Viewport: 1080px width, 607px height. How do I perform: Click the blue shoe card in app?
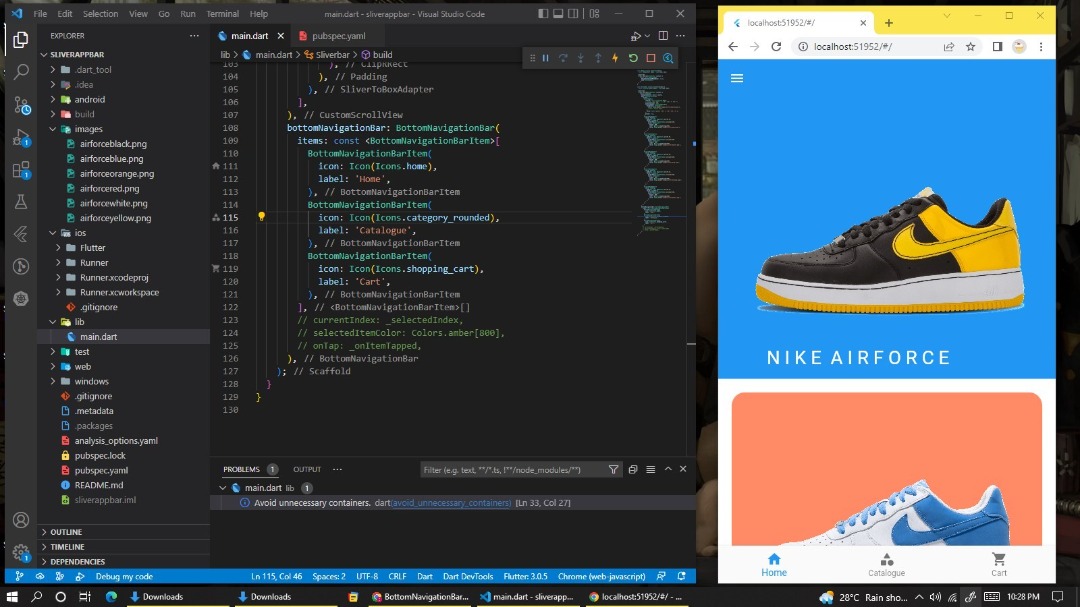click(886, 469)
